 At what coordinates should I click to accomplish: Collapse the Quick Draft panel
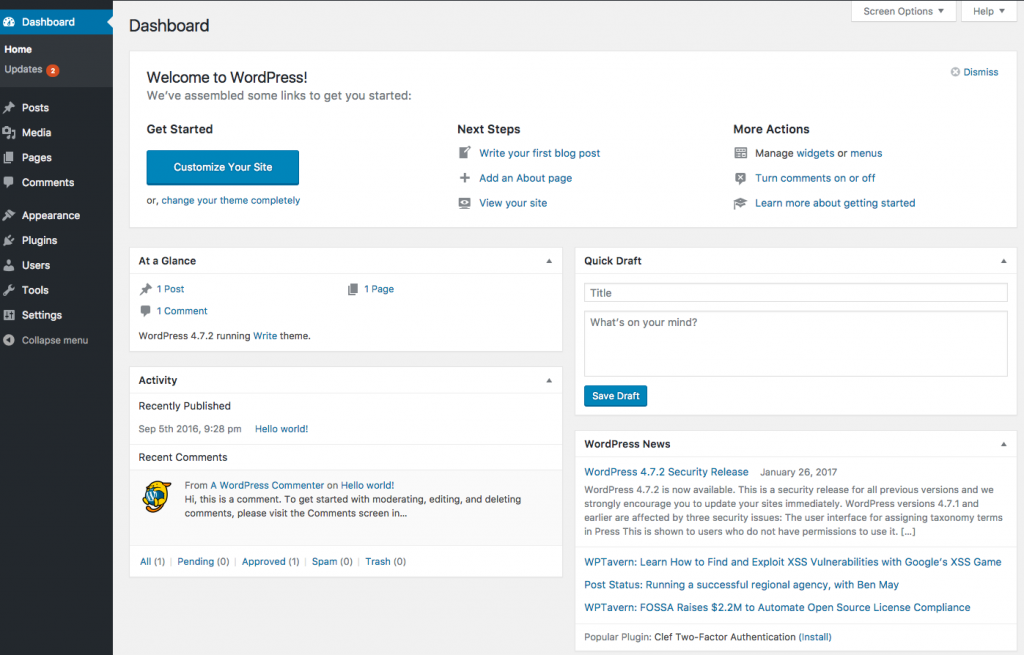click(x=1004, y=261)
